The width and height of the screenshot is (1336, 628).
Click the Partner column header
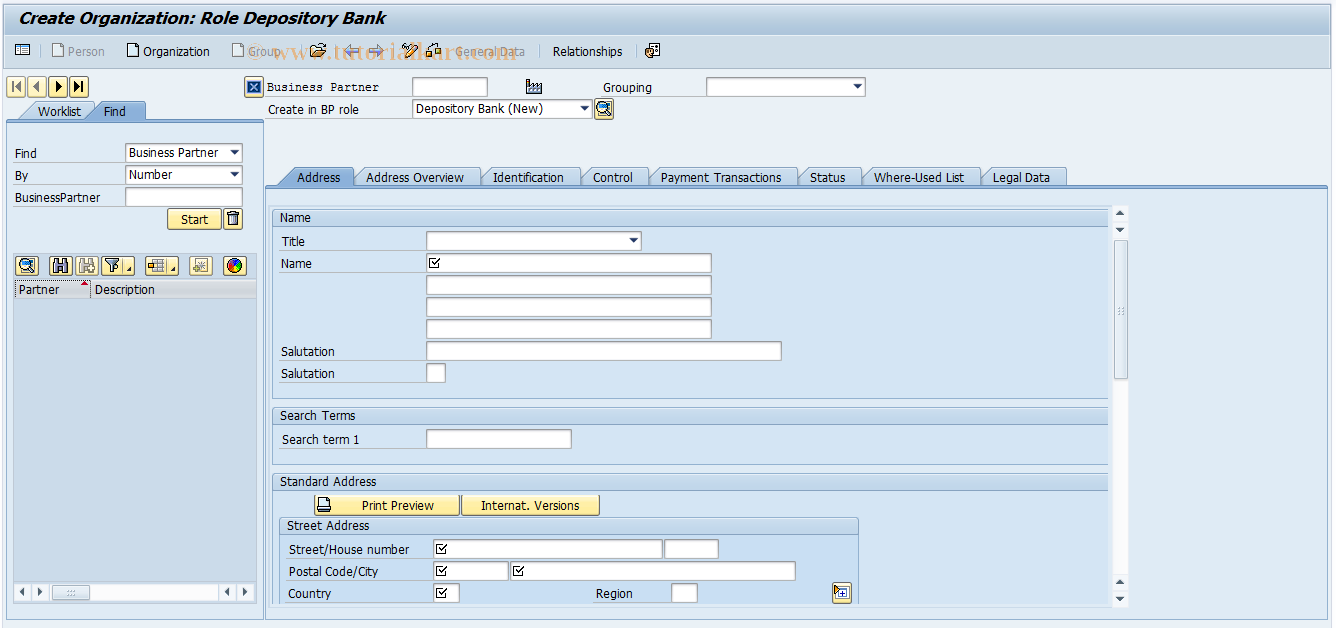coord(52,289)
